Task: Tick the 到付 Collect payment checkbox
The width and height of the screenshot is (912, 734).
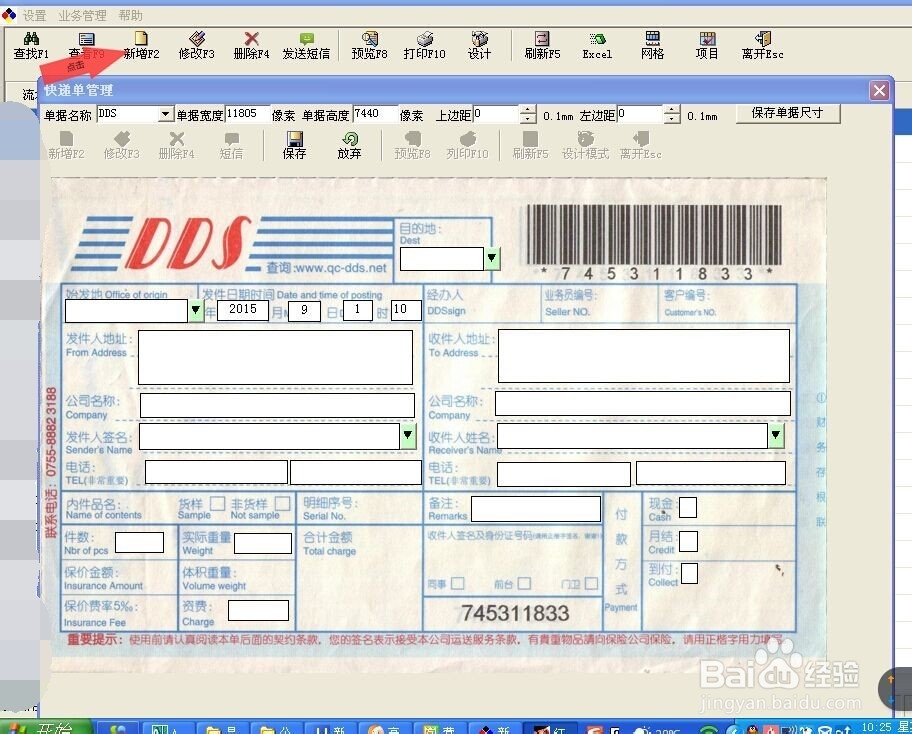Action: click(689, 573)
